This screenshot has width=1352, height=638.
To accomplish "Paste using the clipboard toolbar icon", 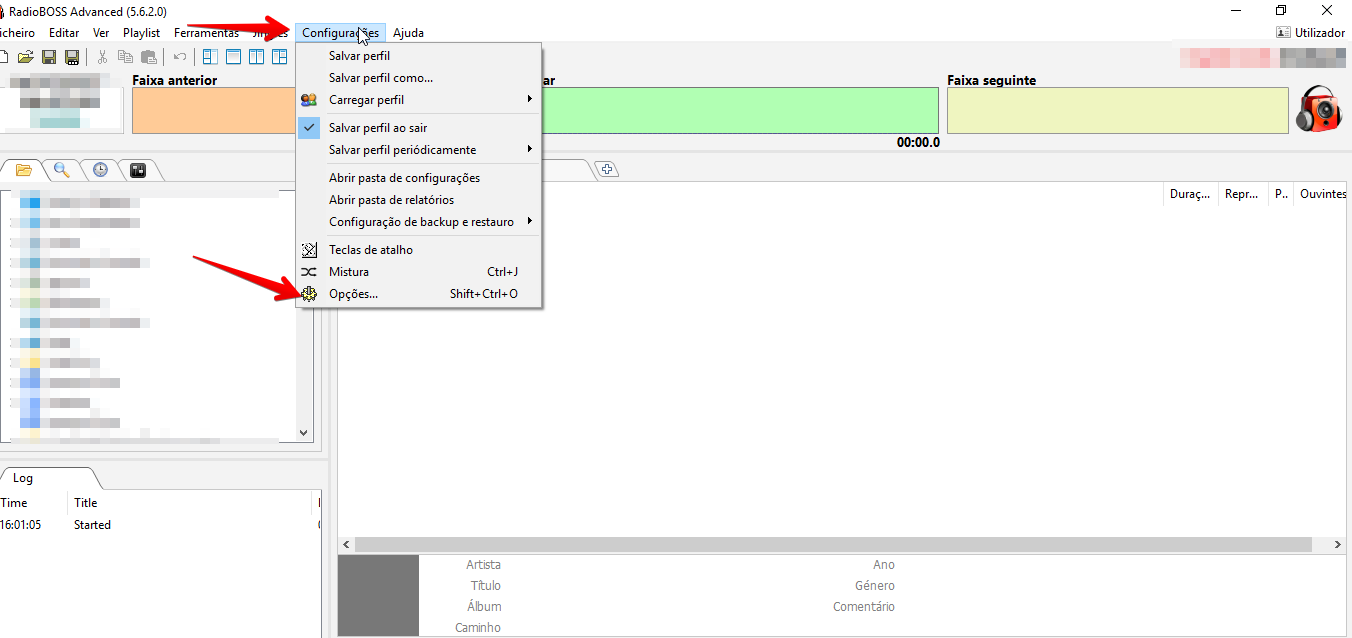I will coord(149,57).
